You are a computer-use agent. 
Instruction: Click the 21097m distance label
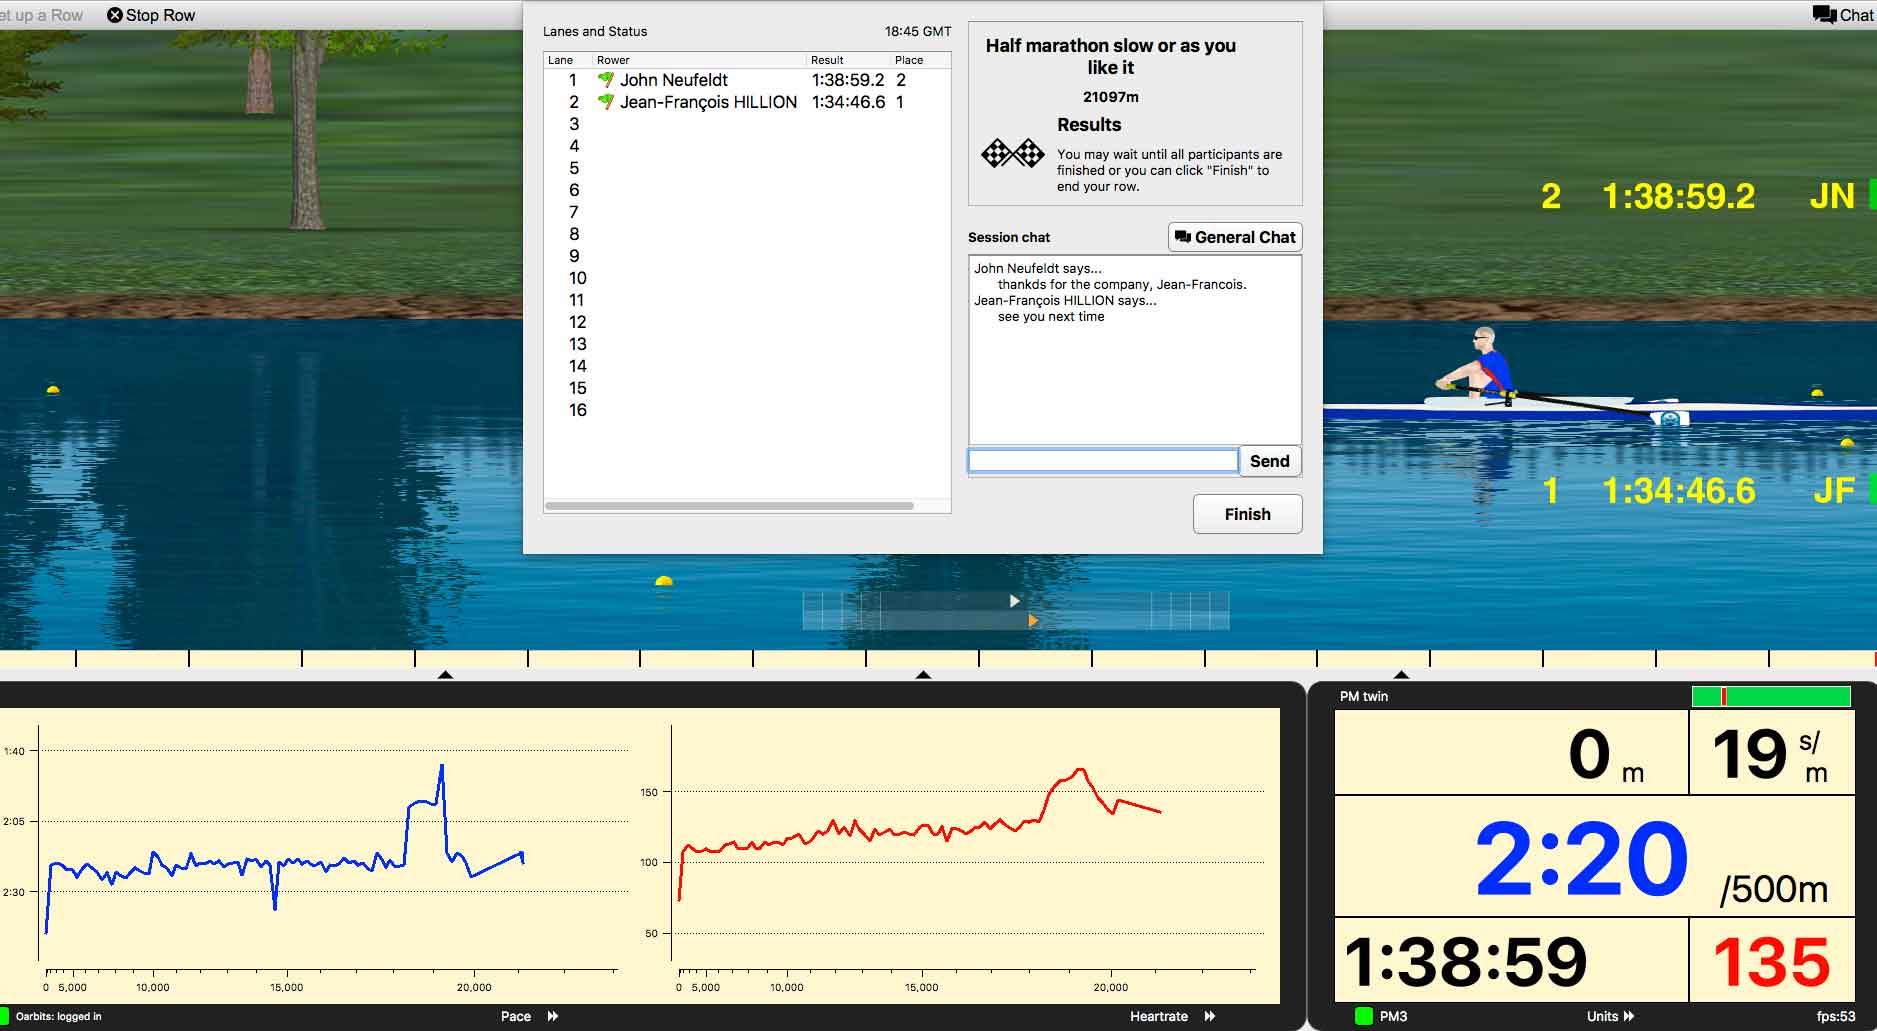pyautogui.click(x=1111, y=97)
